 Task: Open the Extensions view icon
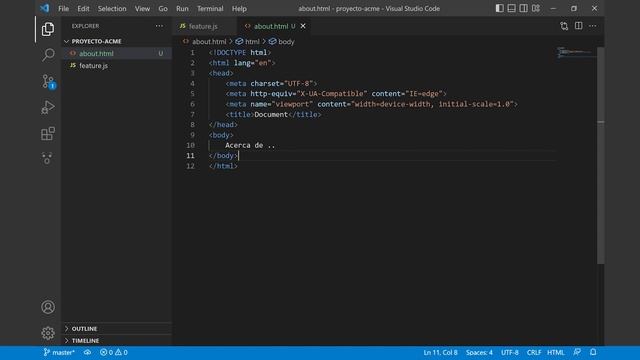48,133
